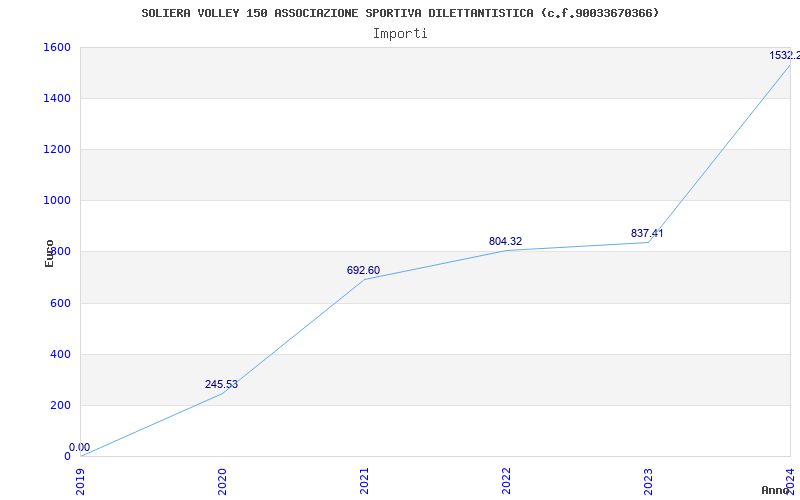
Task: Click the 1000 y-axis tick label
Action: 57,201
